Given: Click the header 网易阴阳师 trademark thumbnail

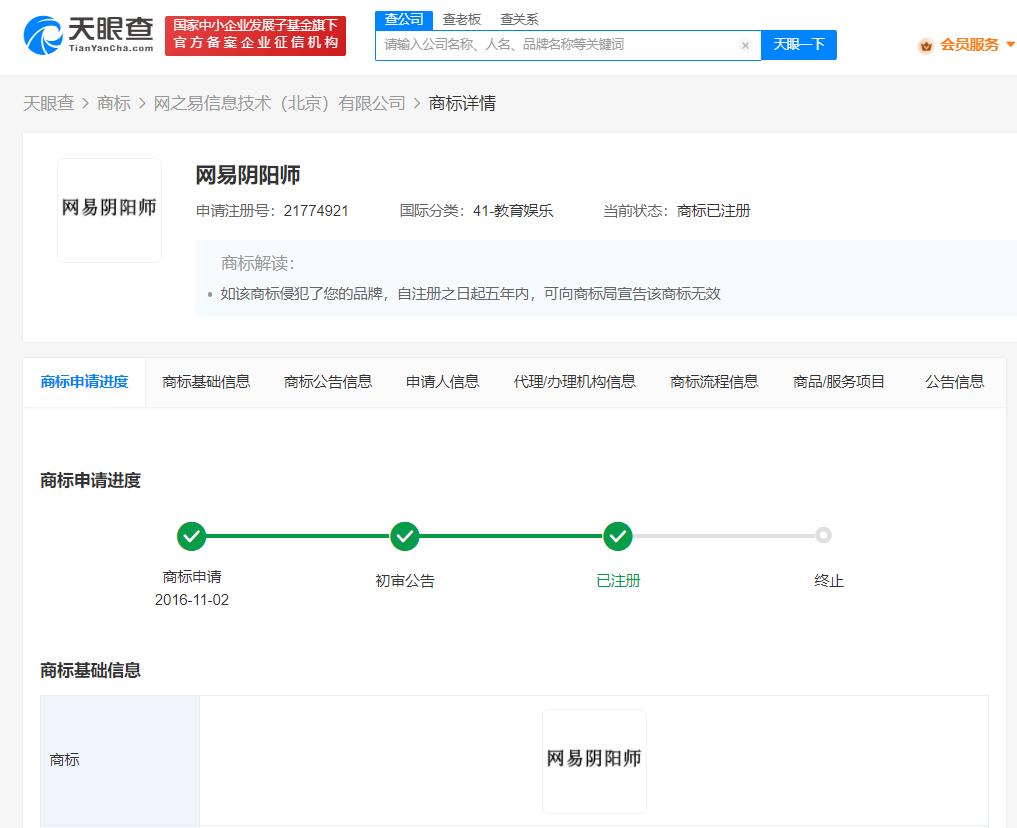Looking at the screenshot, I should (x=109, y=210).
